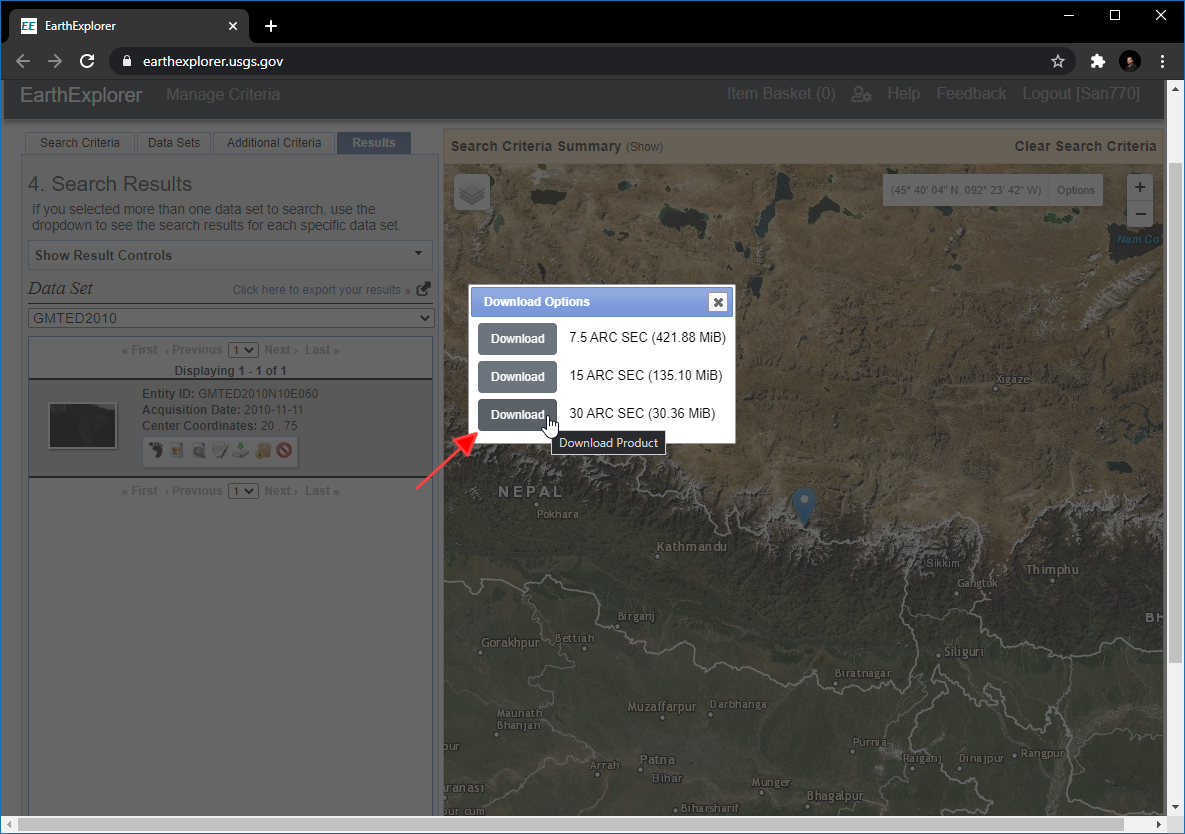Open the Additional Criteria tab
Image resolution: width=1185 pixels, height=834 pixels.
click(x=274, y=143)
